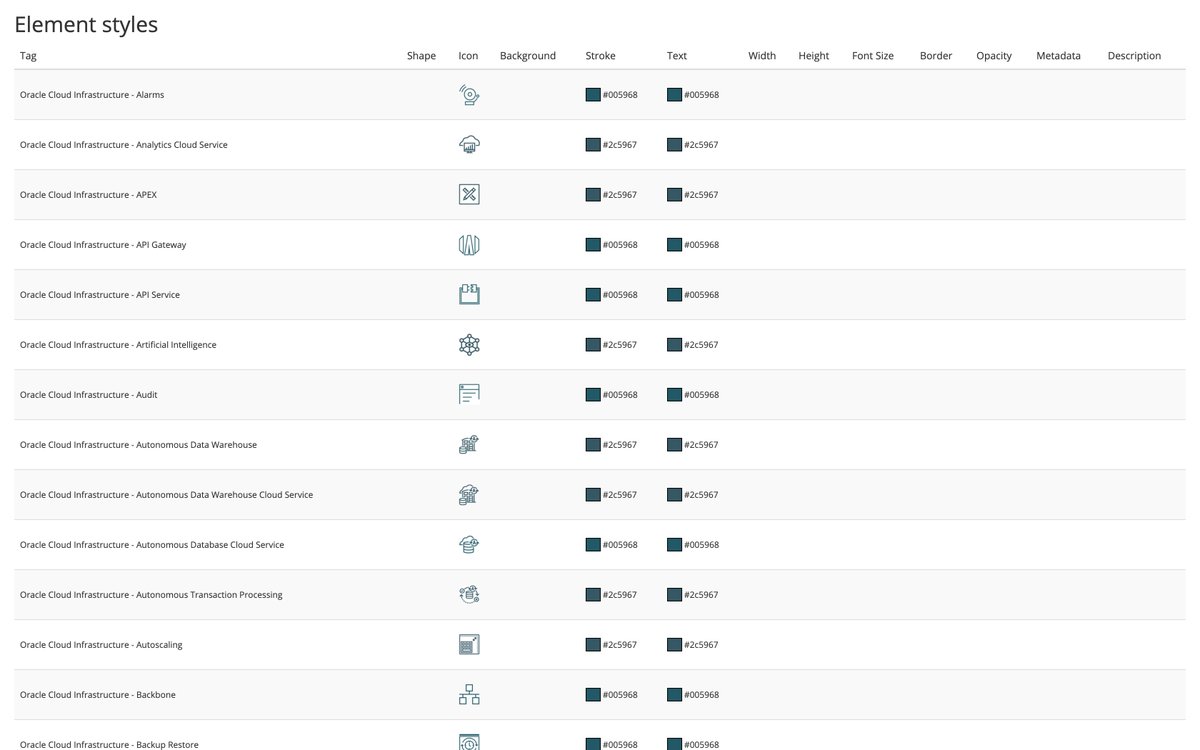Click the APEX stroke color swatch
The width and height of the screenshot is (1200, 750).
coord(593,195)
